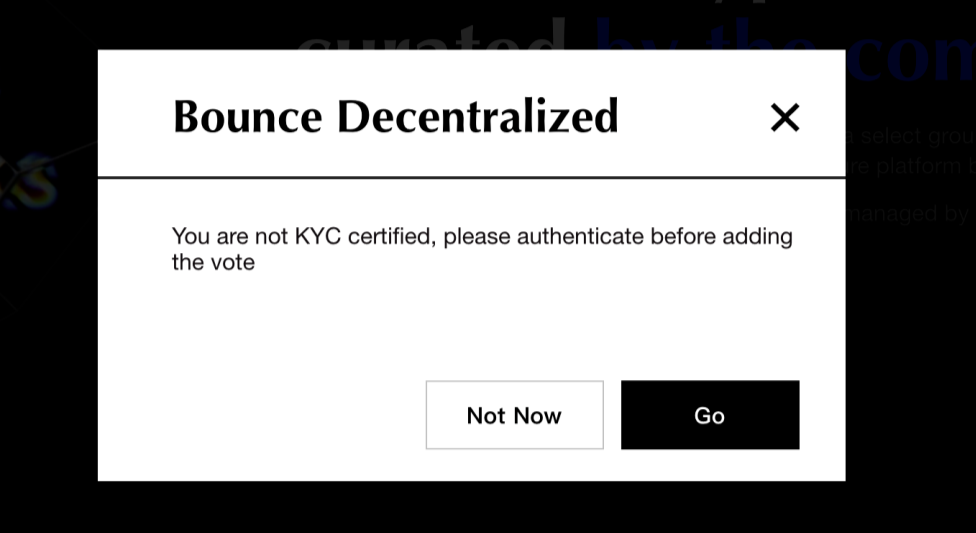This screenshot has width=976, height=533.
Task: Click blank white area below the message
Action: point(471,324)
